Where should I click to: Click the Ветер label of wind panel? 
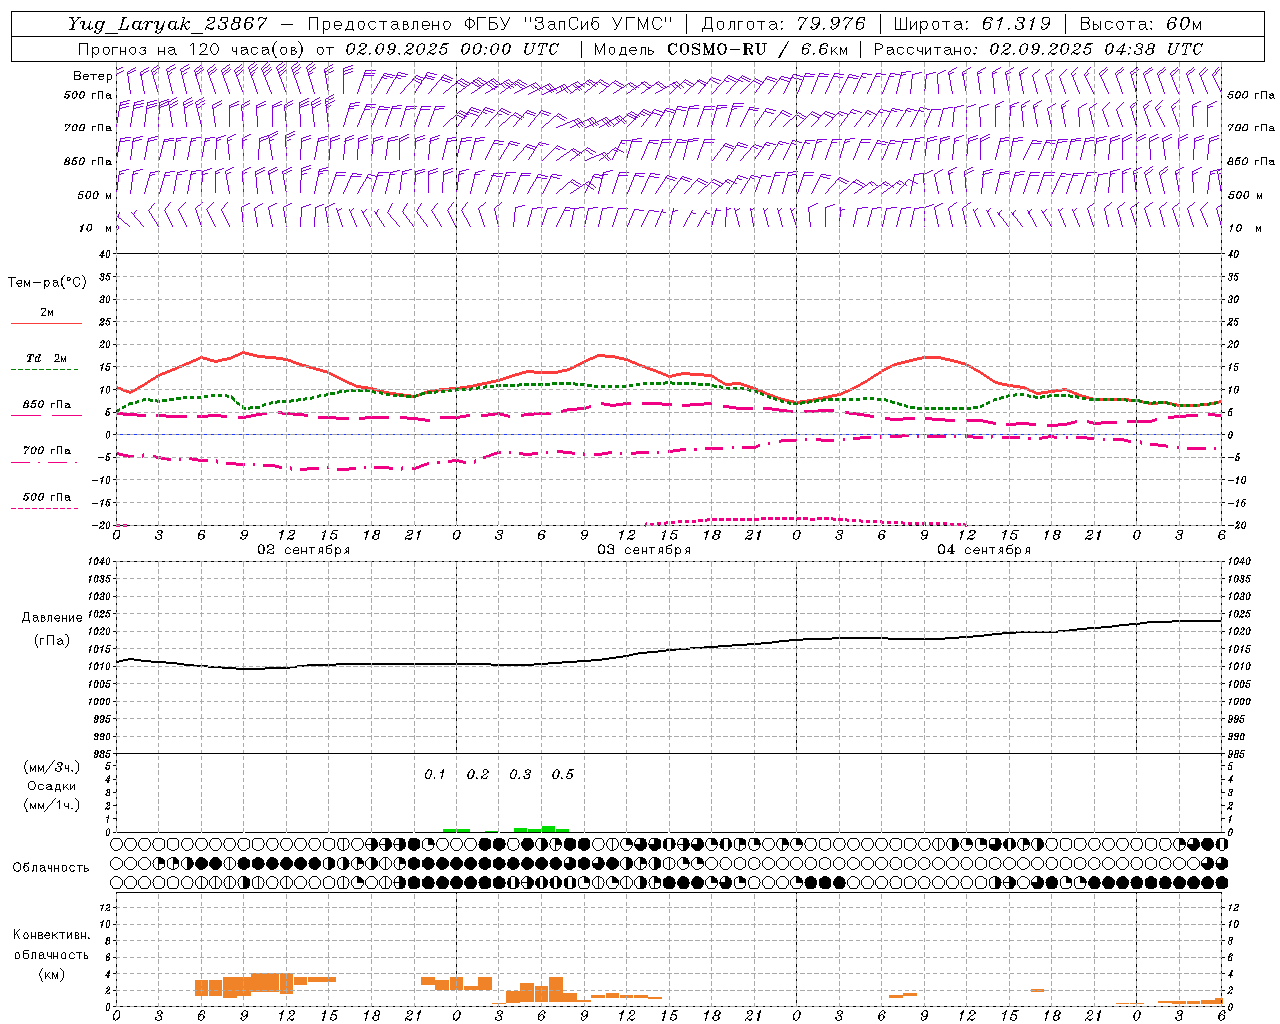coord(93,76)
